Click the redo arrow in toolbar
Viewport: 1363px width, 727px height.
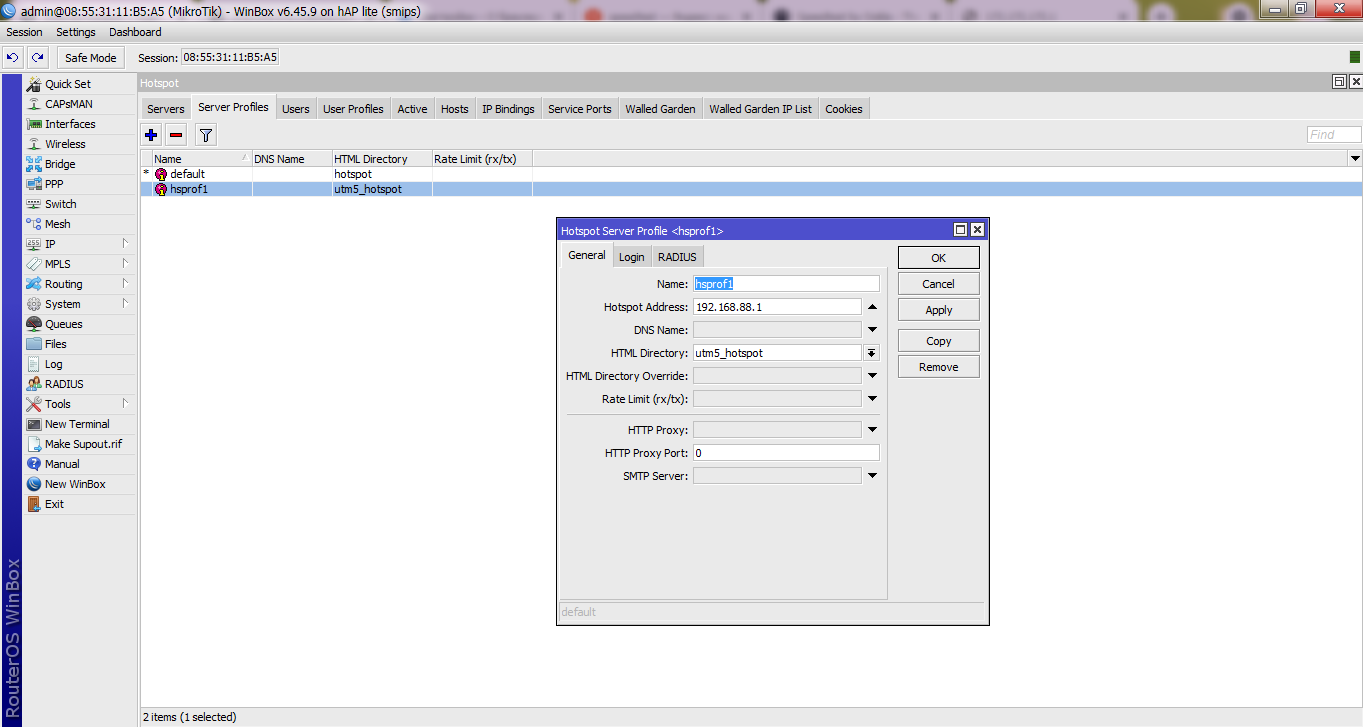pos(37,58)
